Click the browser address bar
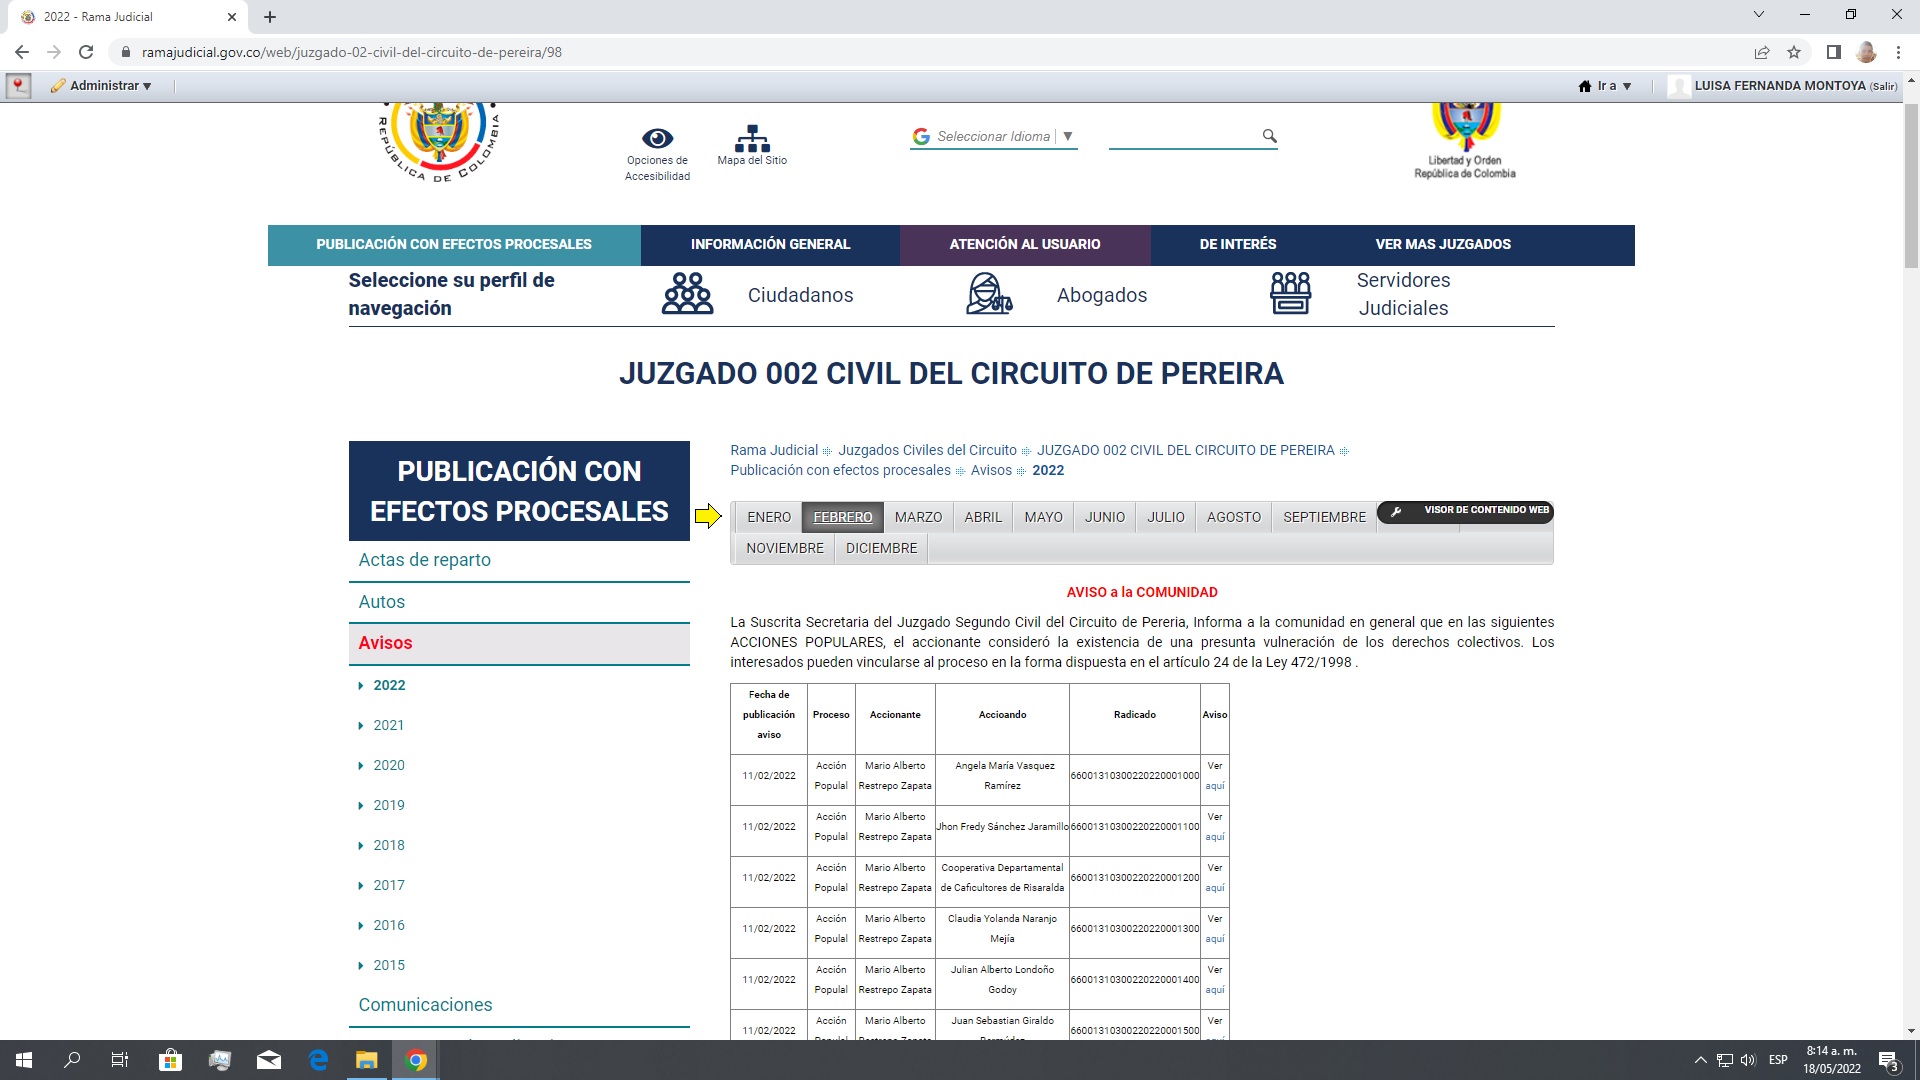 [930, 52]
